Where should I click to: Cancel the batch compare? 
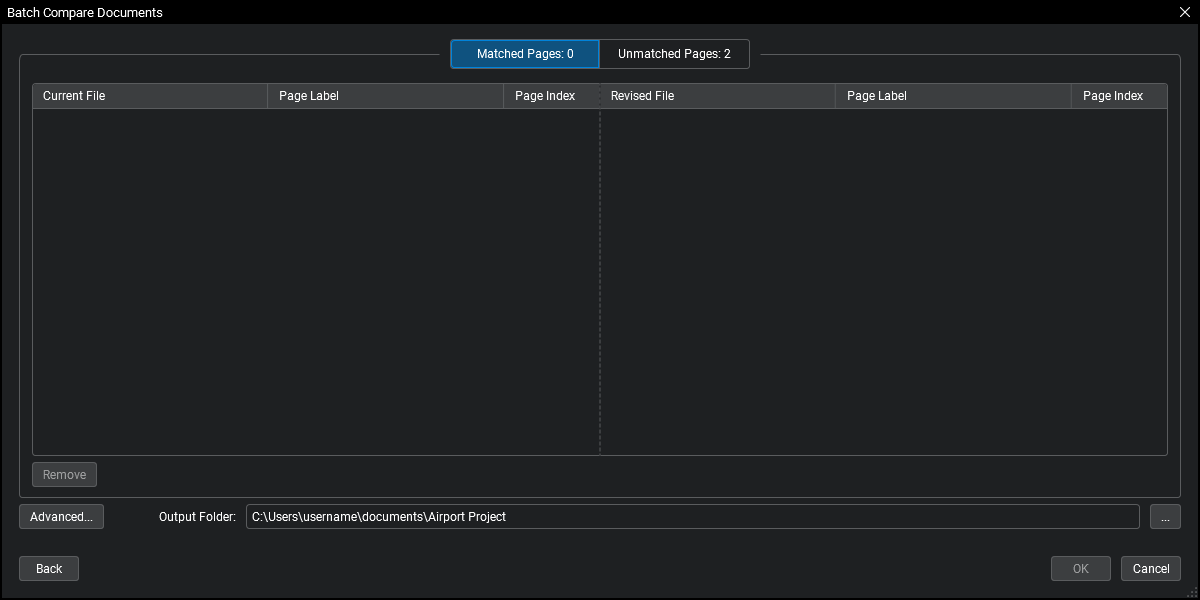pyautogui.click(x=1150, y=568)
